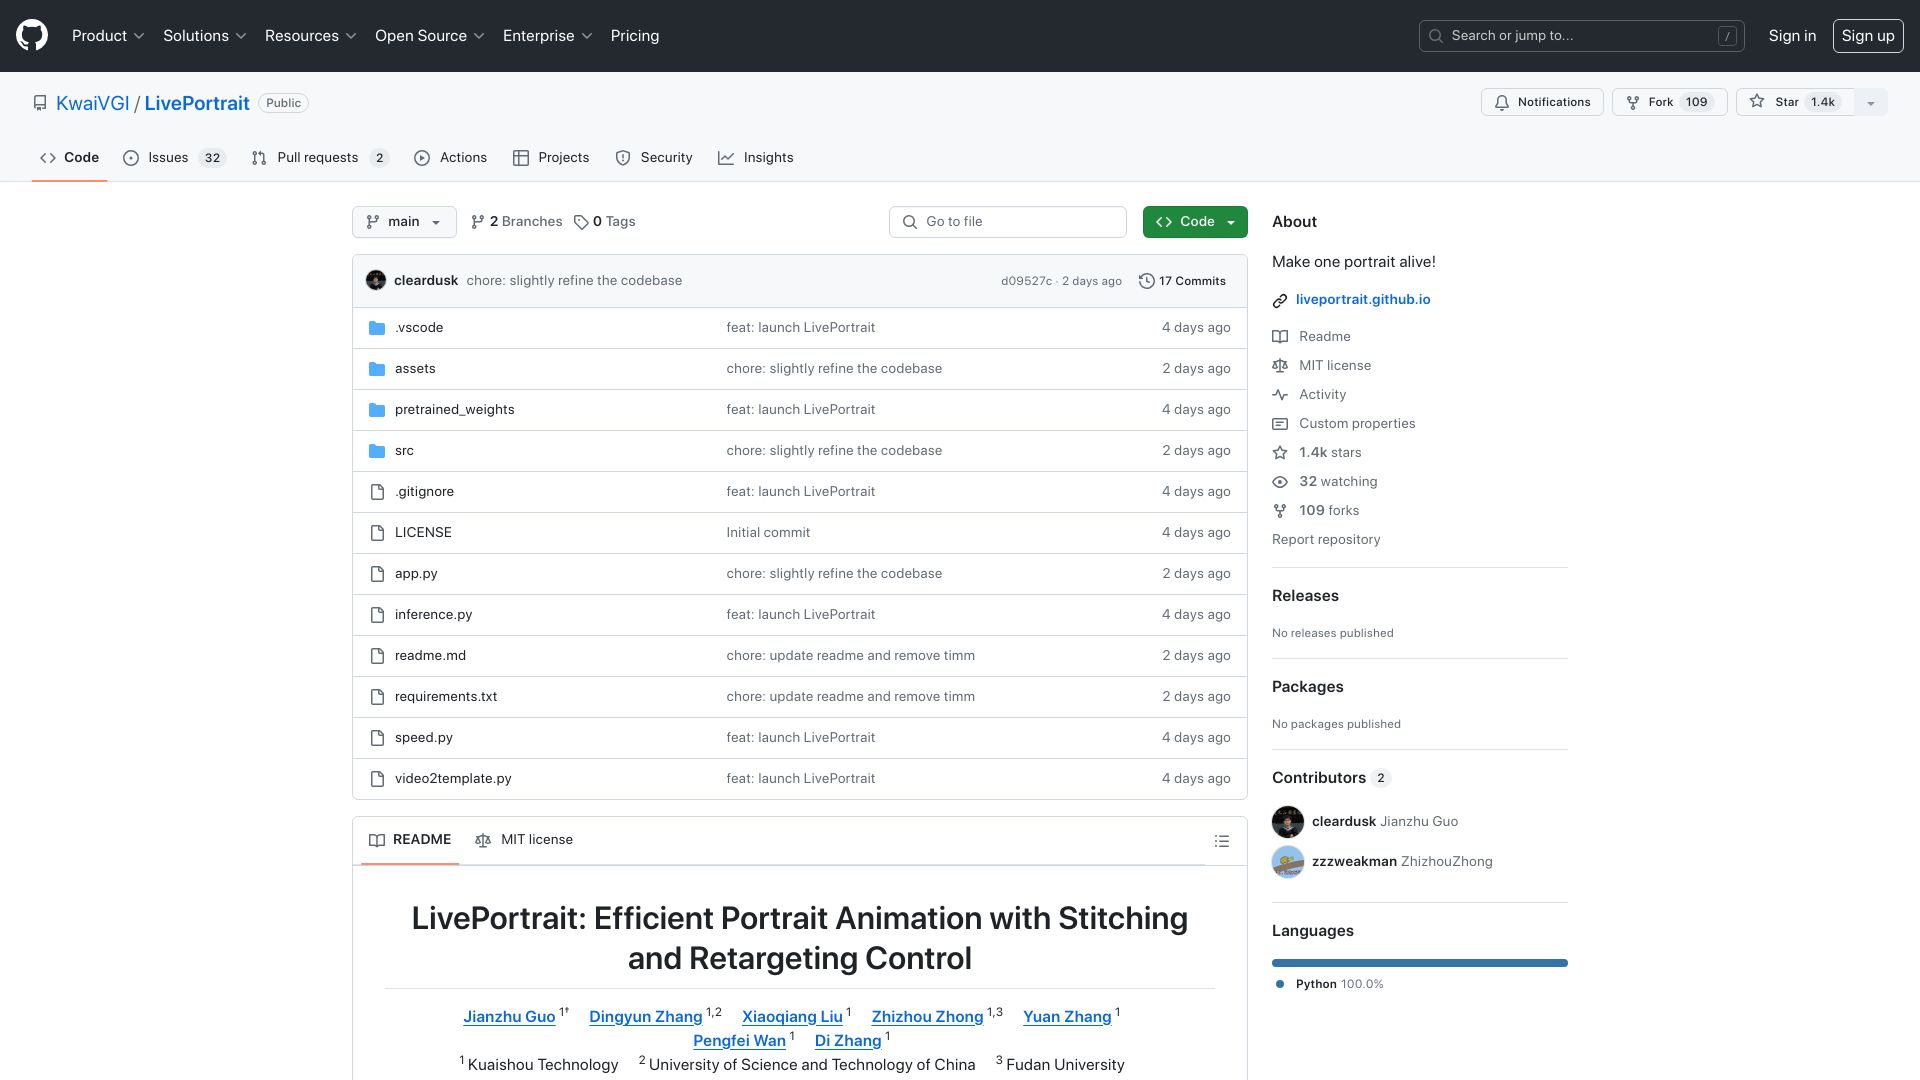Open the GitHub logo homepage
Screen dimensions: 1920x1080
point(32,35)
